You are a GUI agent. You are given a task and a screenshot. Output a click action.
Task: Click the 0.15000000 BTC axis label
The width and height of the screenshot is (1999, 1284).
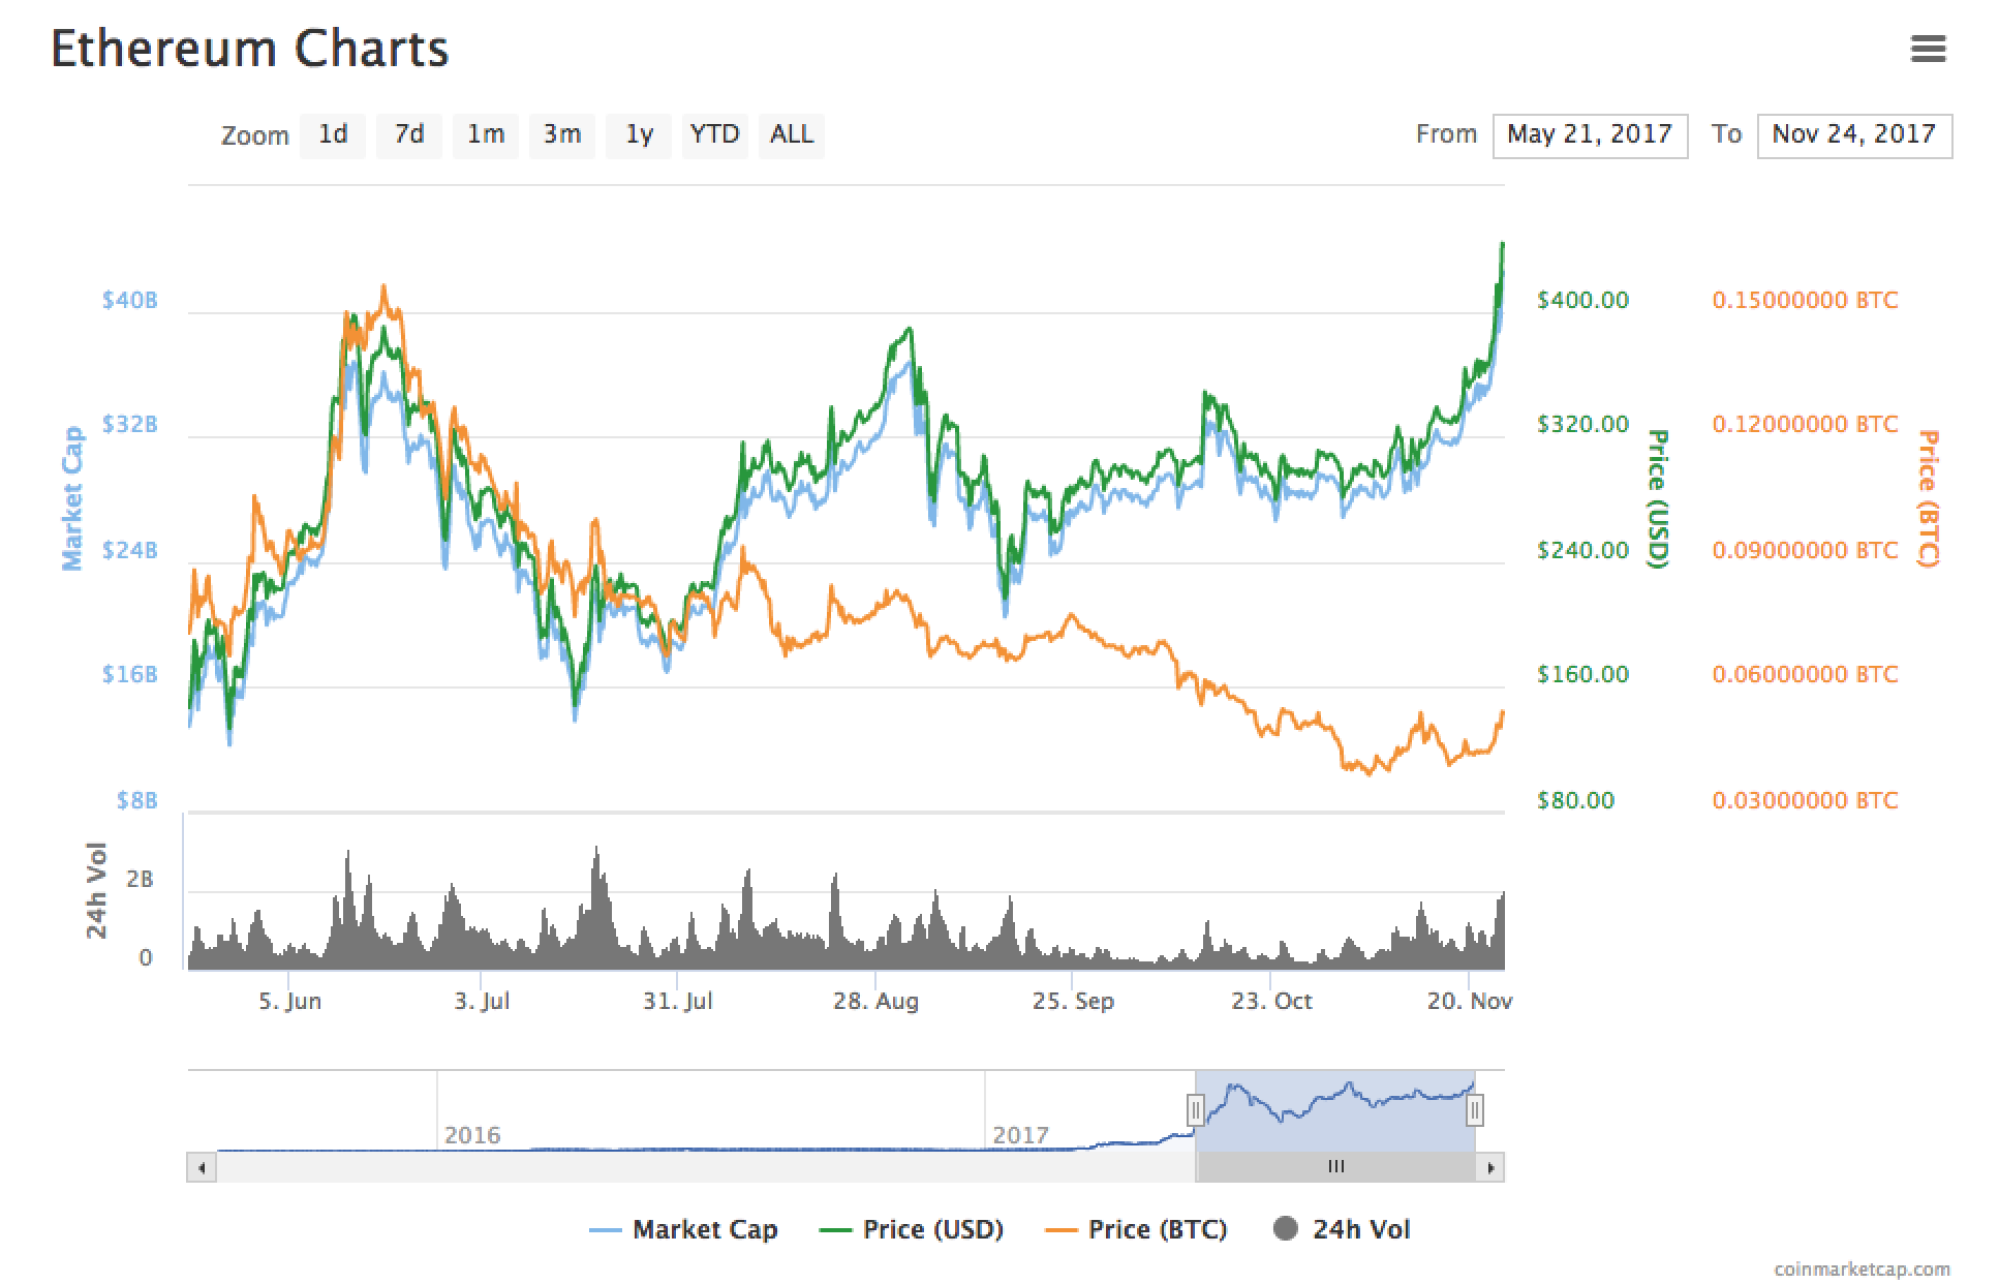pos(1805,300)
